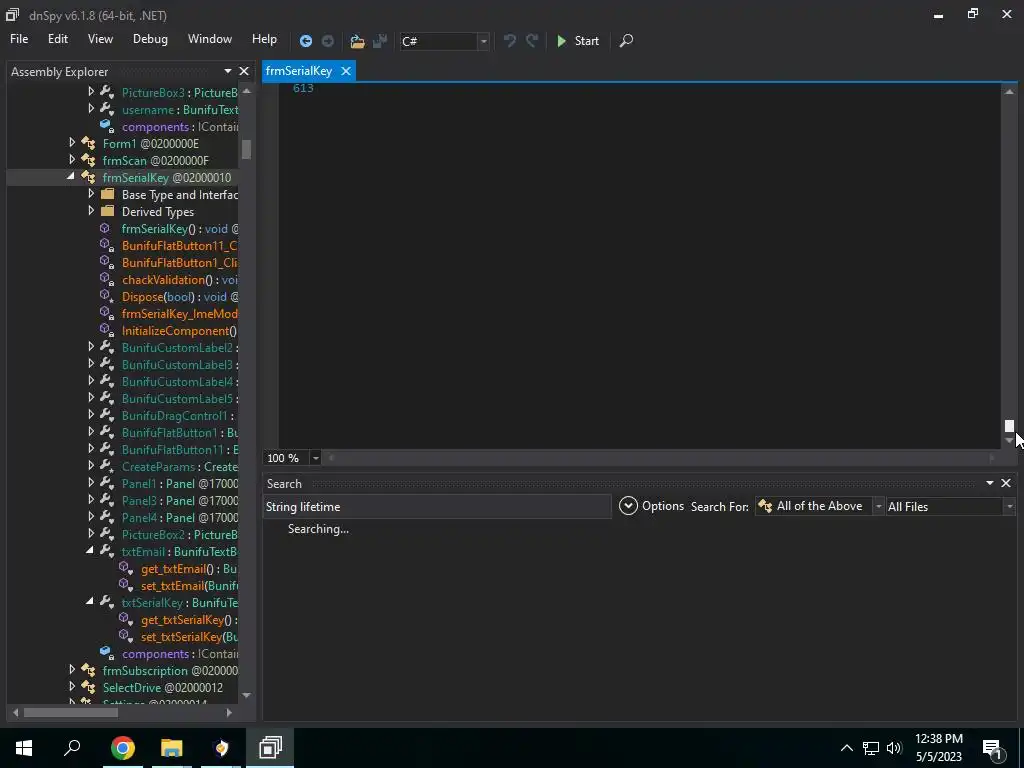This screenshot has width=1024, height=768.
Task: Expand the Form1 class node
Action: [72, 142]
